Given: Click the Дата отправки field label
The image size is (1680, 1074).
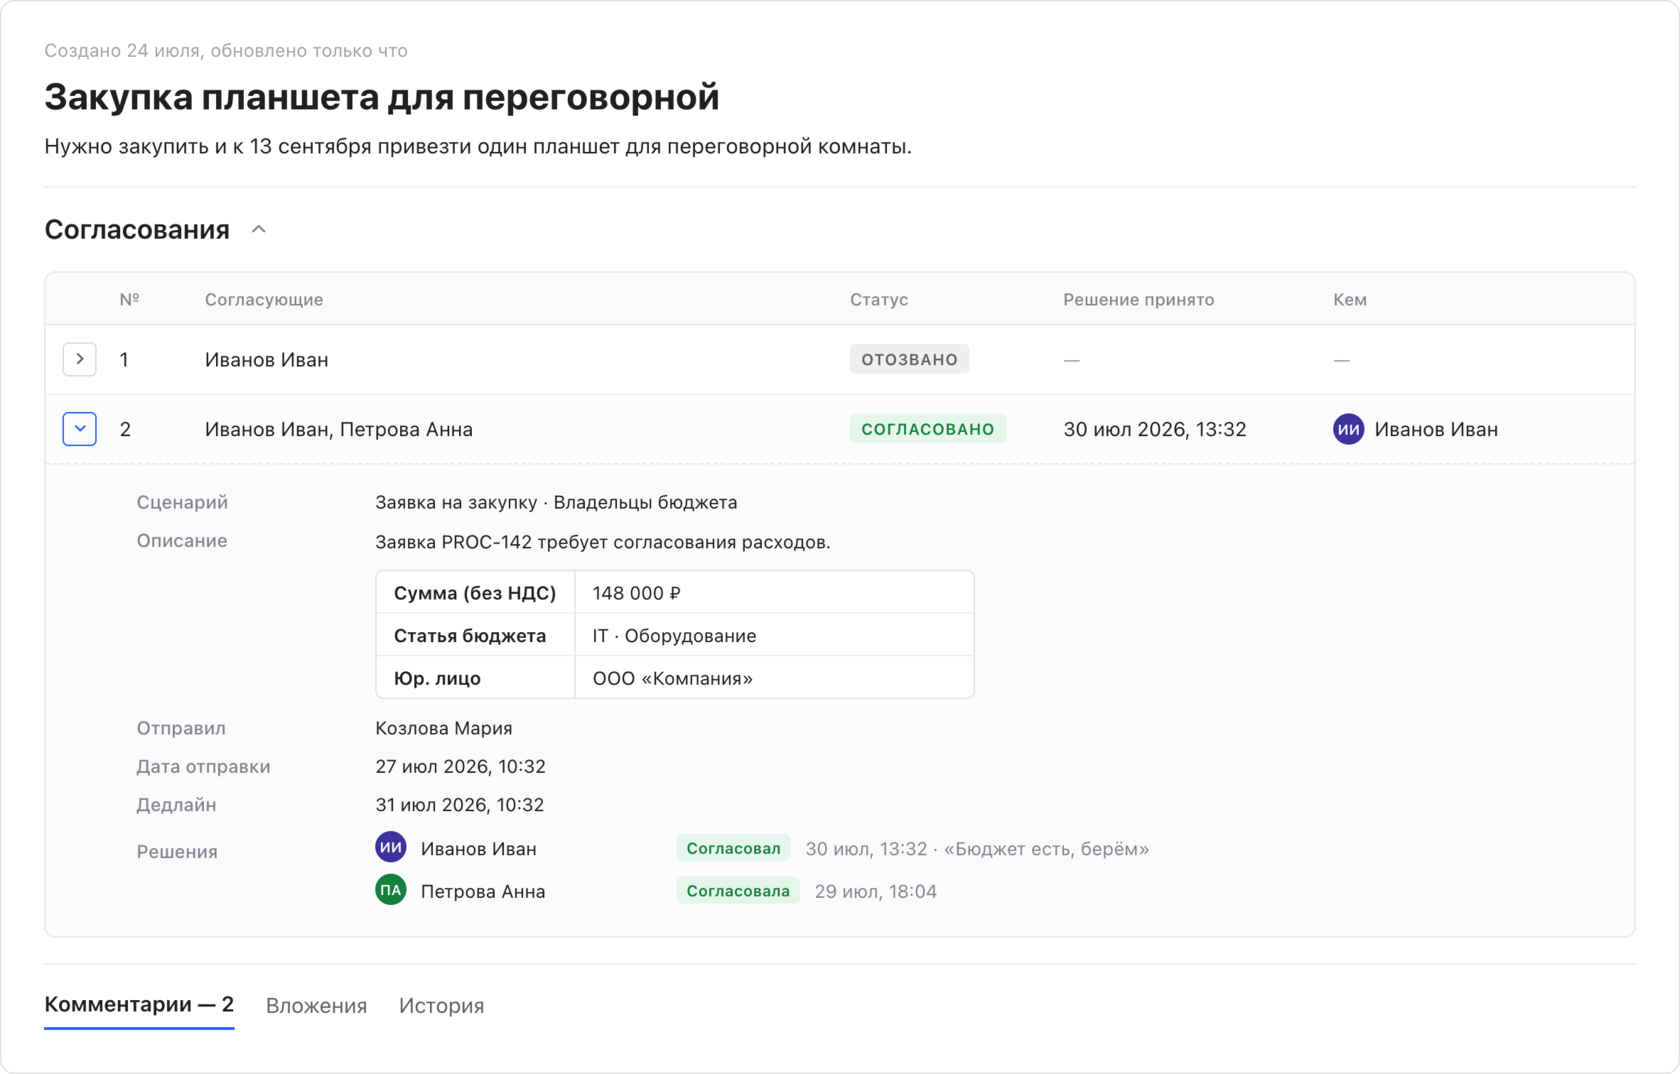Looking at the screenshot, I should (203, 767).
